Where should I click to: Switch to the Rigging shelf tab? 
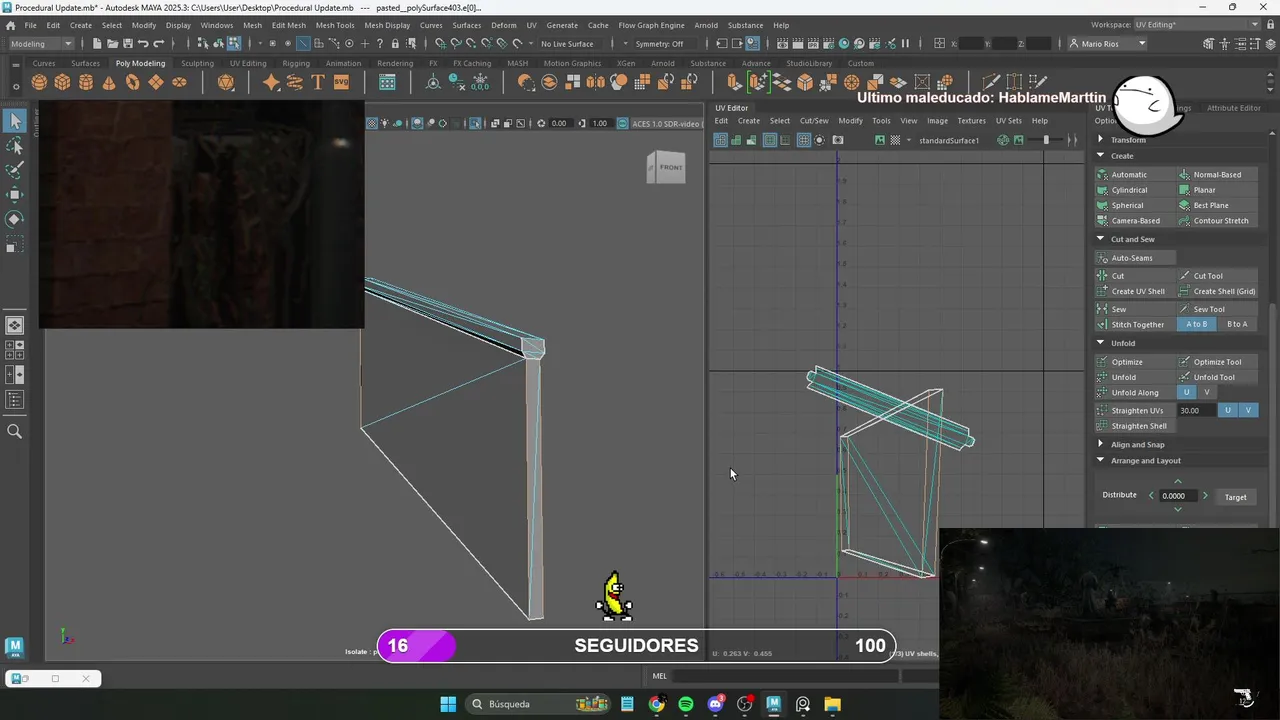pos(296,63)
